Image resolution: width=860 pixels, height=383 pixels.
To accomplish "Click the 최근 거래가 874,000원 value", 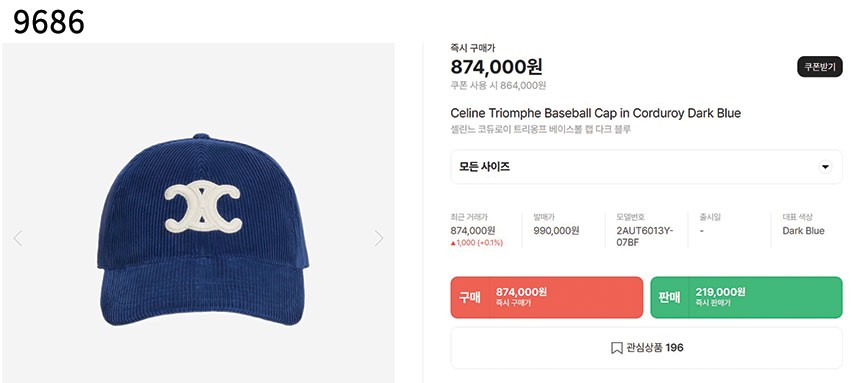I will [x=473, y=231].
